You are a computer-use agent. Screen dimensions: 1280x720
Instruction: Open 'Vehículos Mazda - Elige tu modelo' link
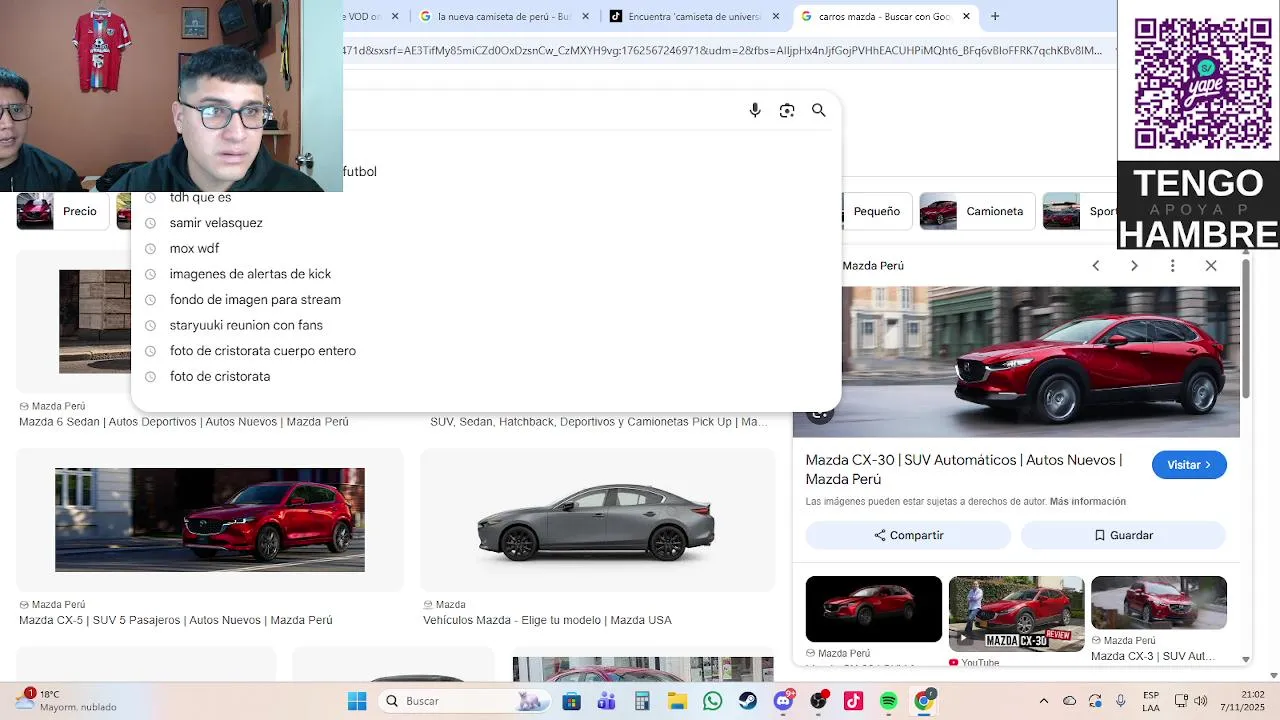pyautogui.click(x=547, y=620)
